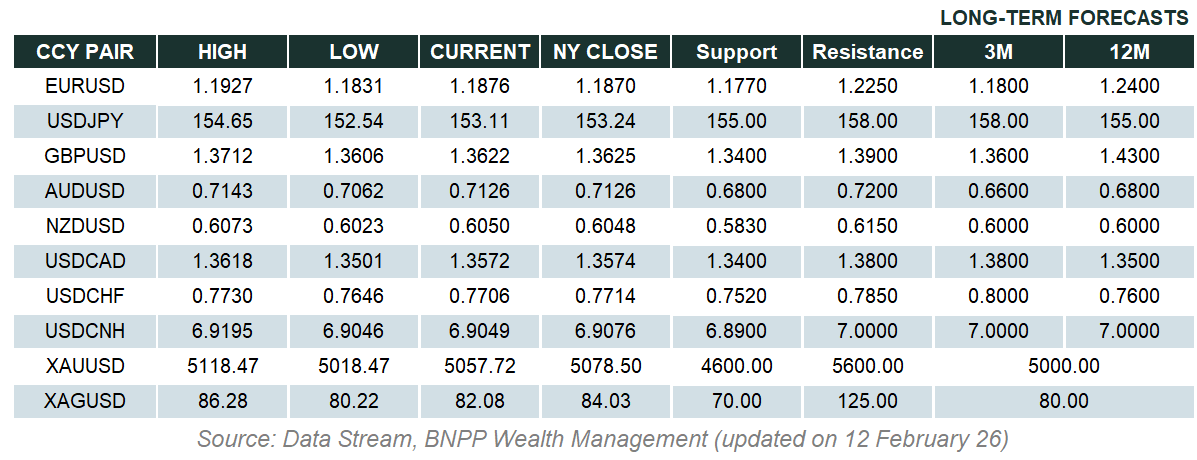Select the Support column header

[x=736, y=52]
